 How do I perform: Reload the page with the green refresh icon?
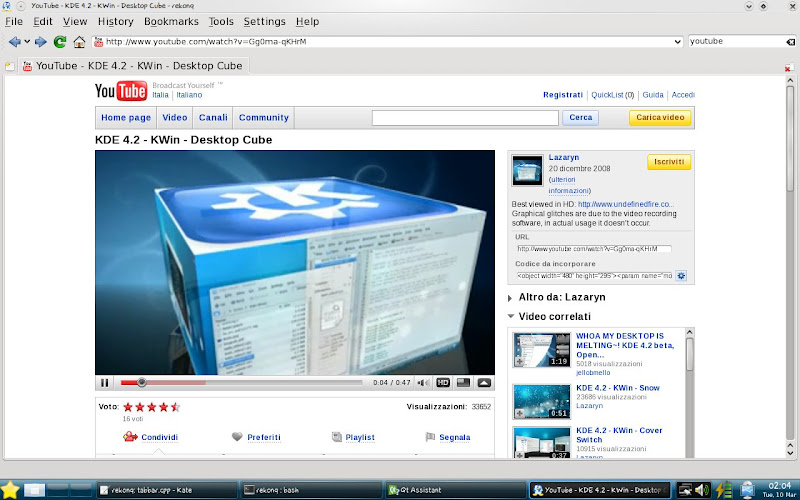click(60, 42)
